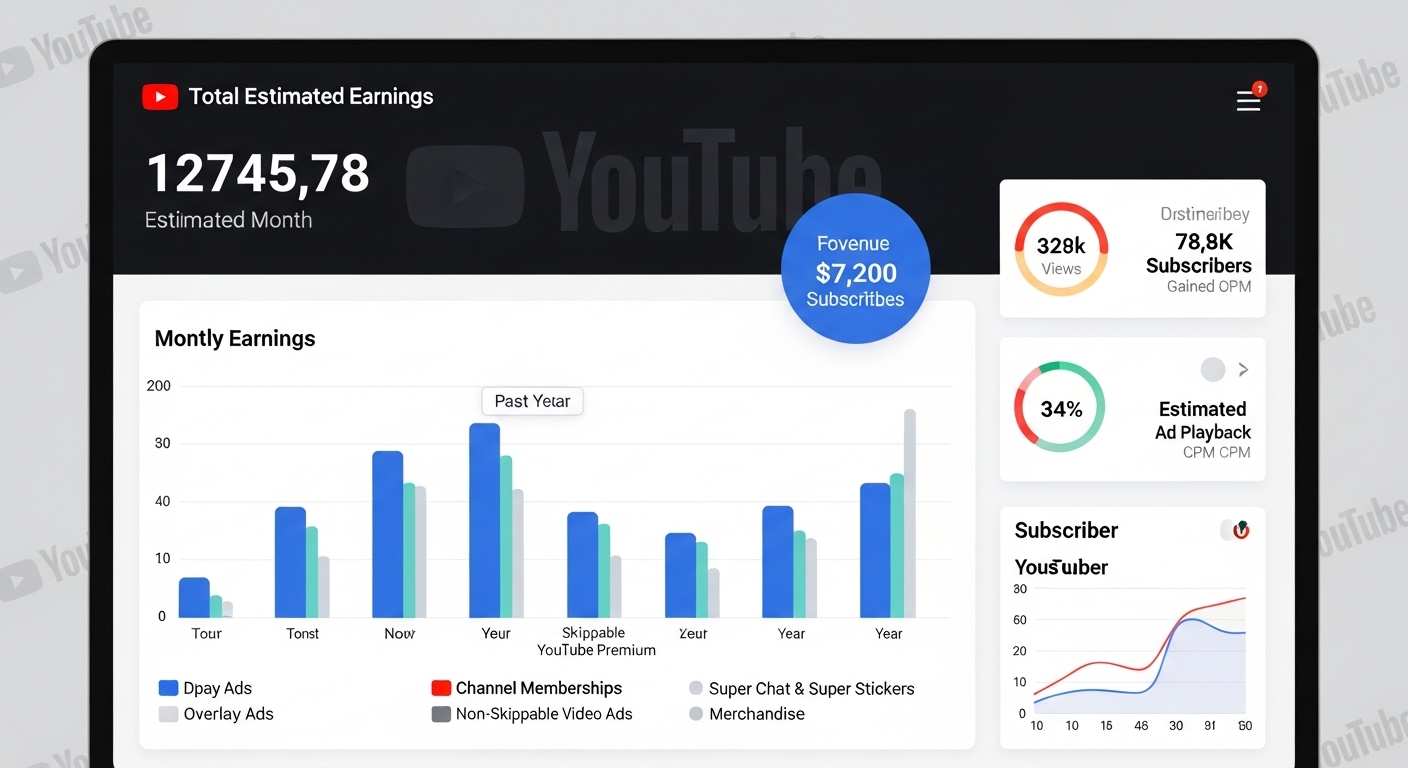Open the hamburger menu with notification badge

1248,100
